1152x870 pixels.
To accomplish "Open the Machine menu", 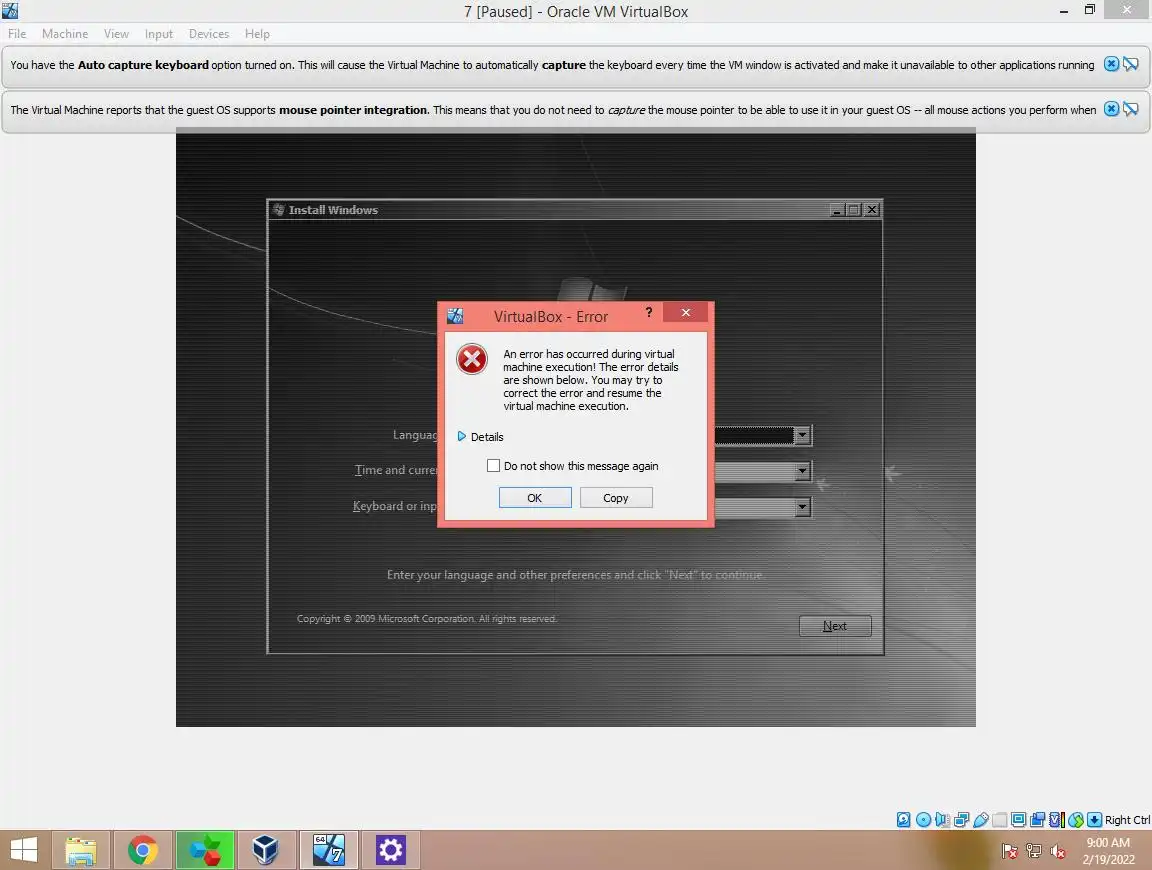I will [x=65, y=34].
